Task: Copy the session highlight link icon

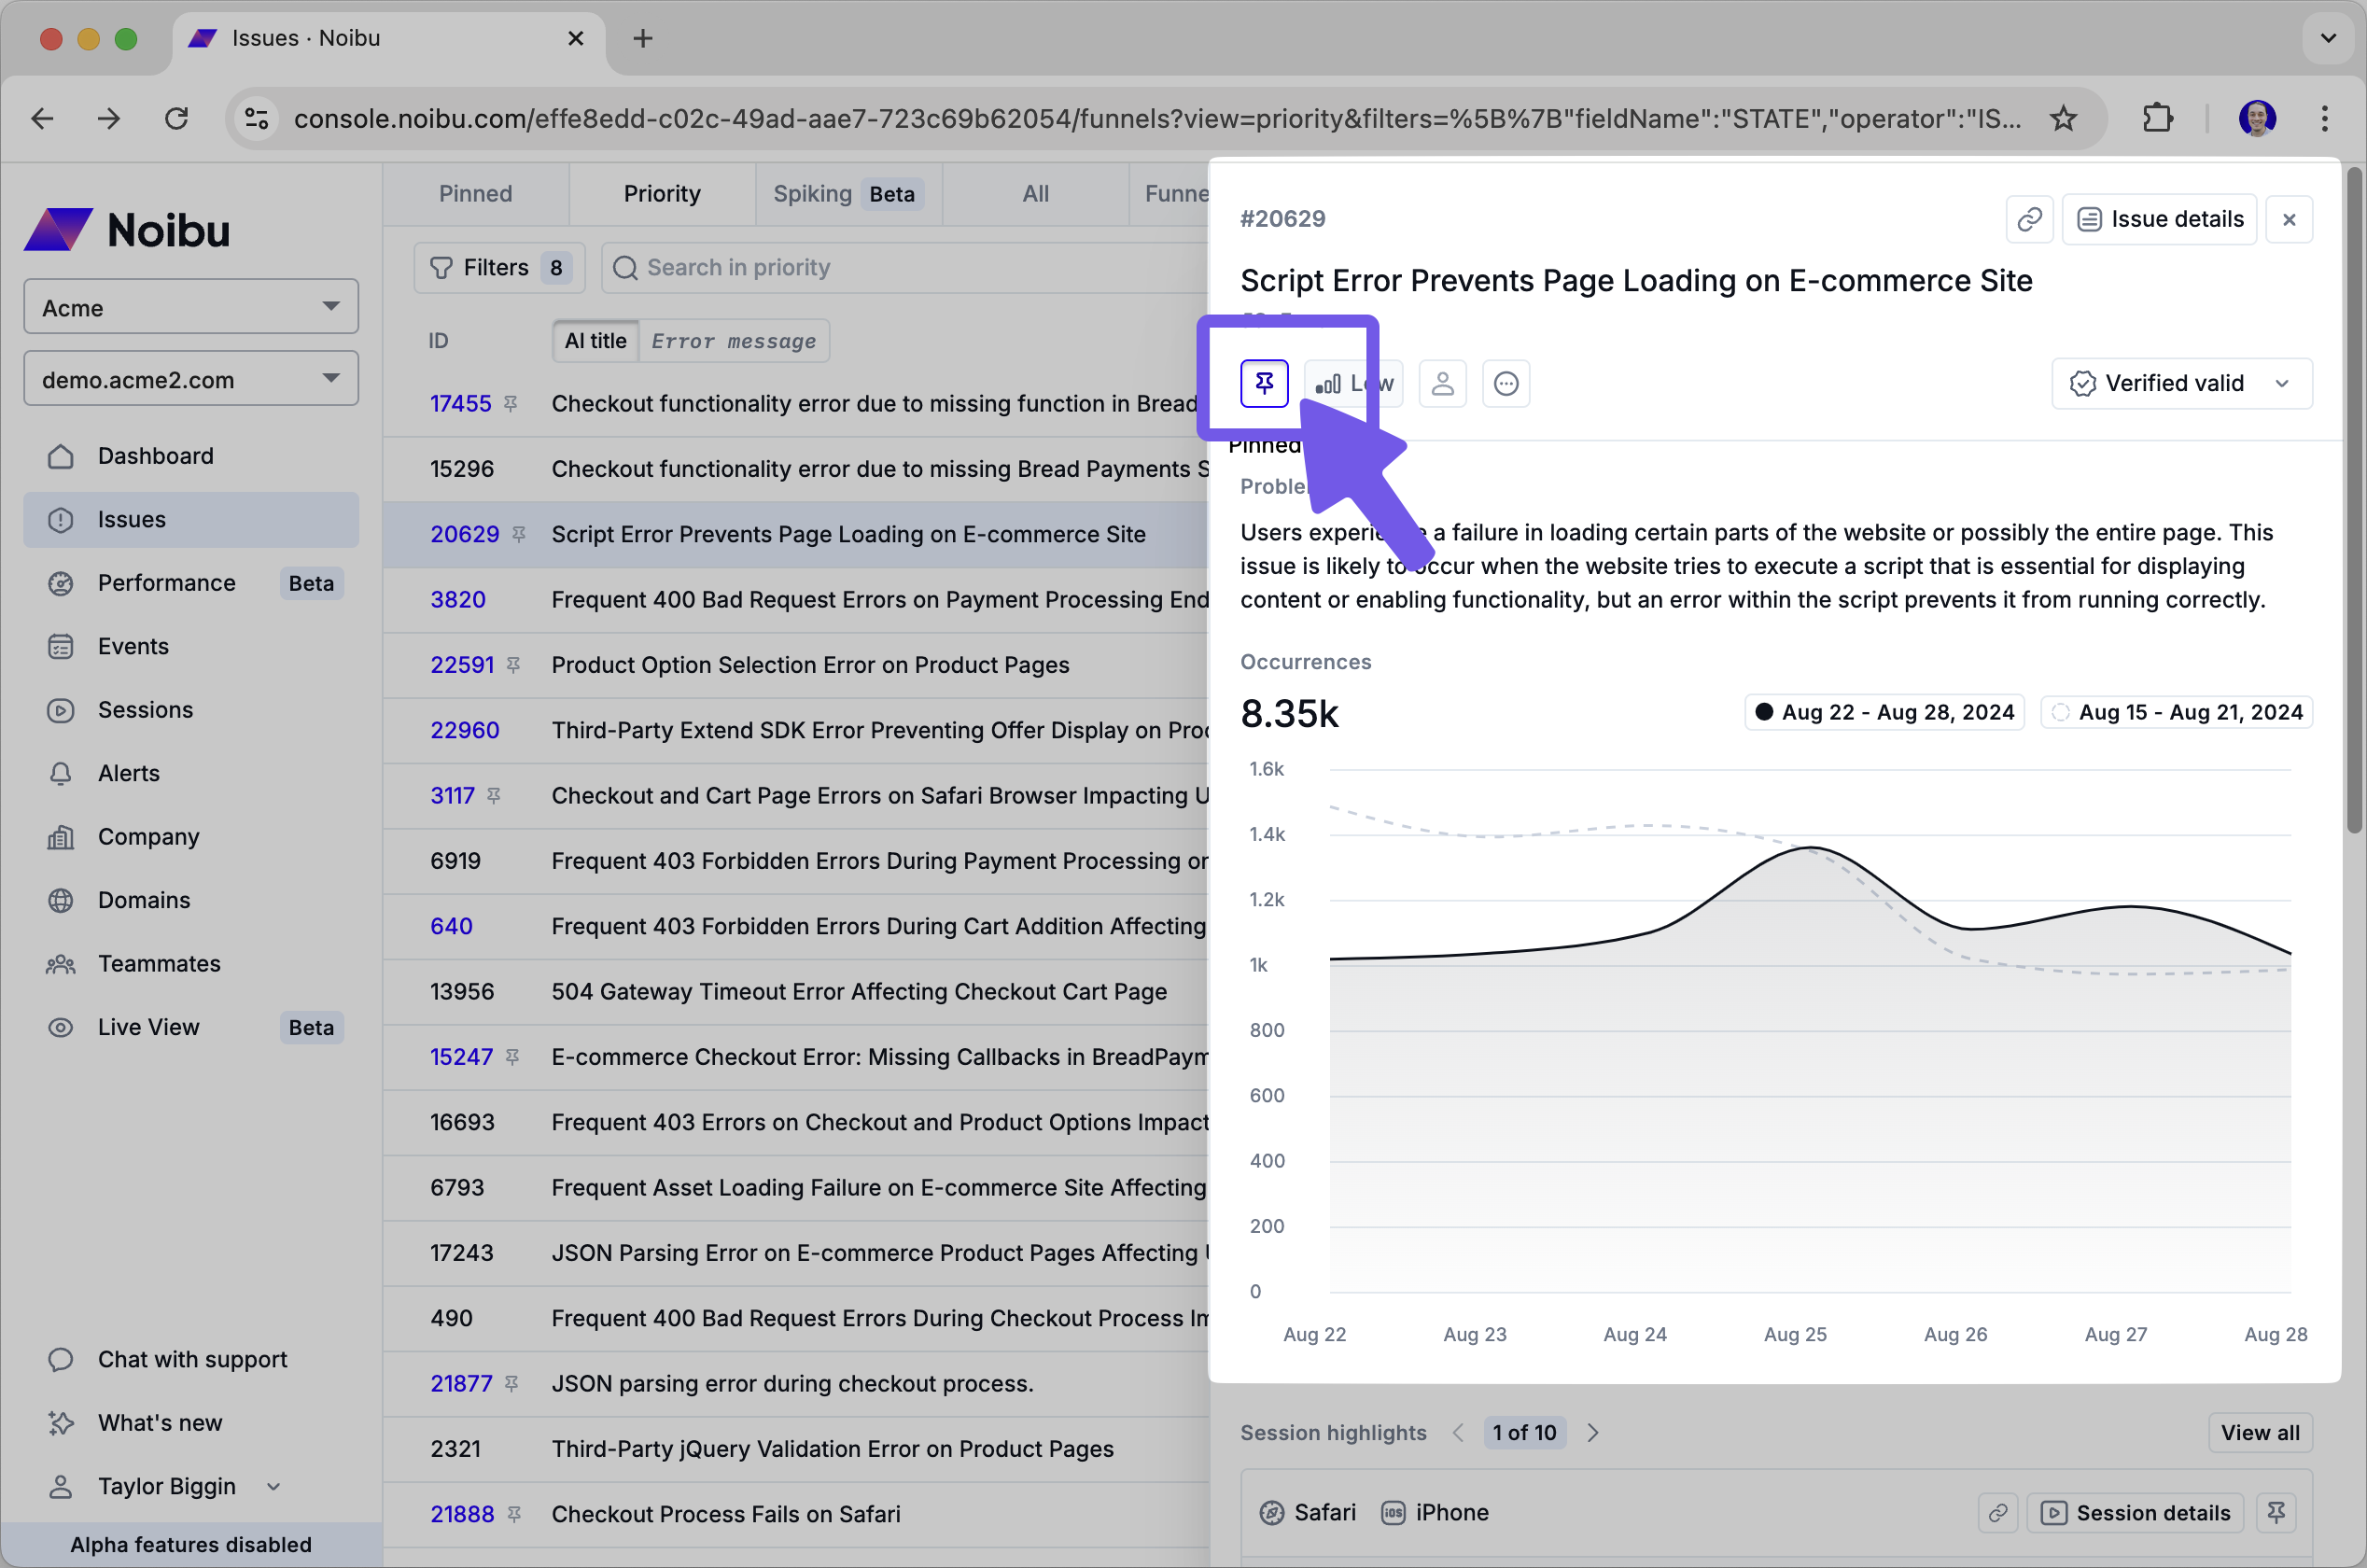Action: click(x=1997, y=1512)
